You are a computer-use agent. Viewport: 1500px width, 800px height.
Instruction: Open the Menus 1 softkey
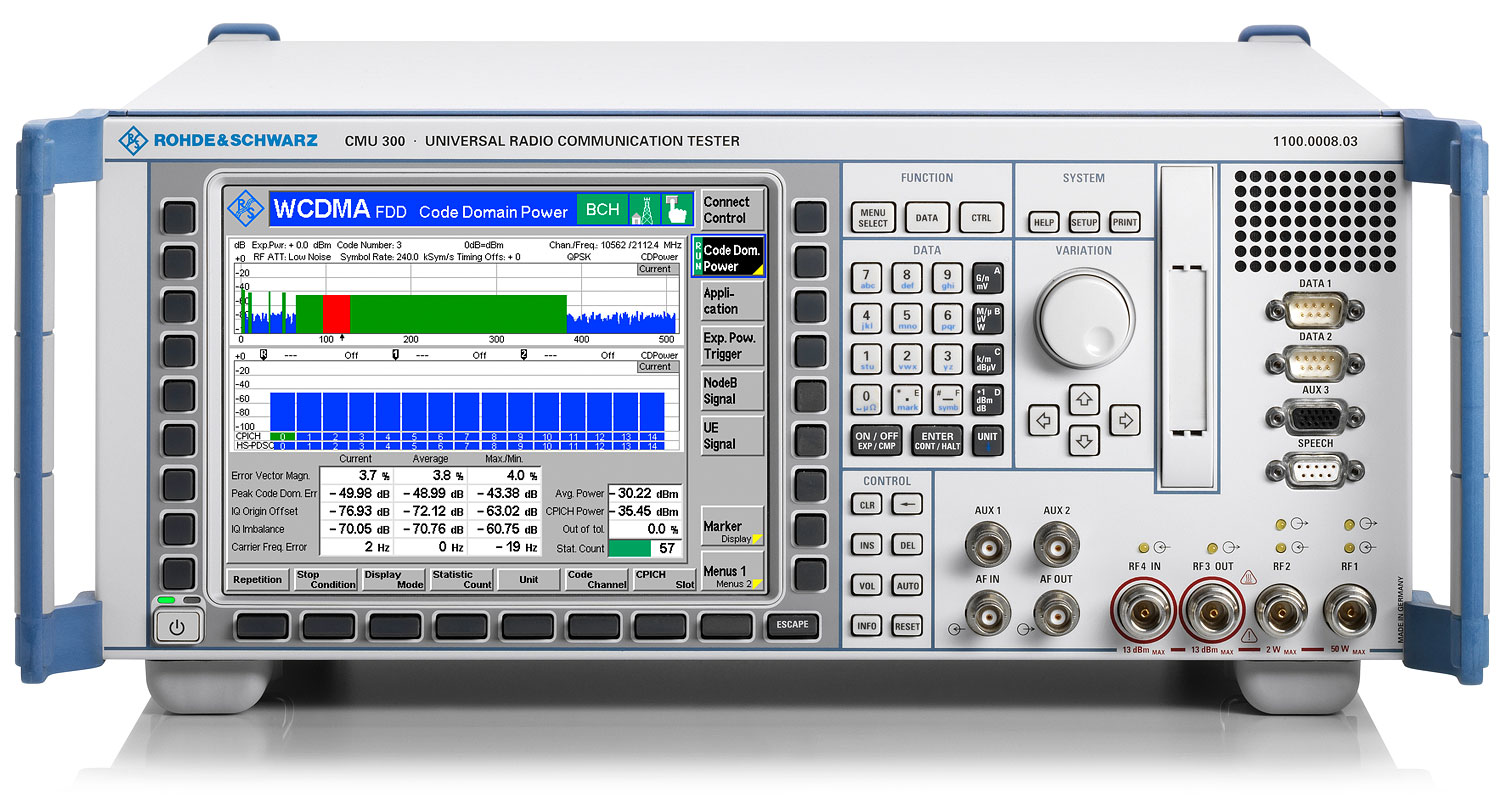coord(733,576)
